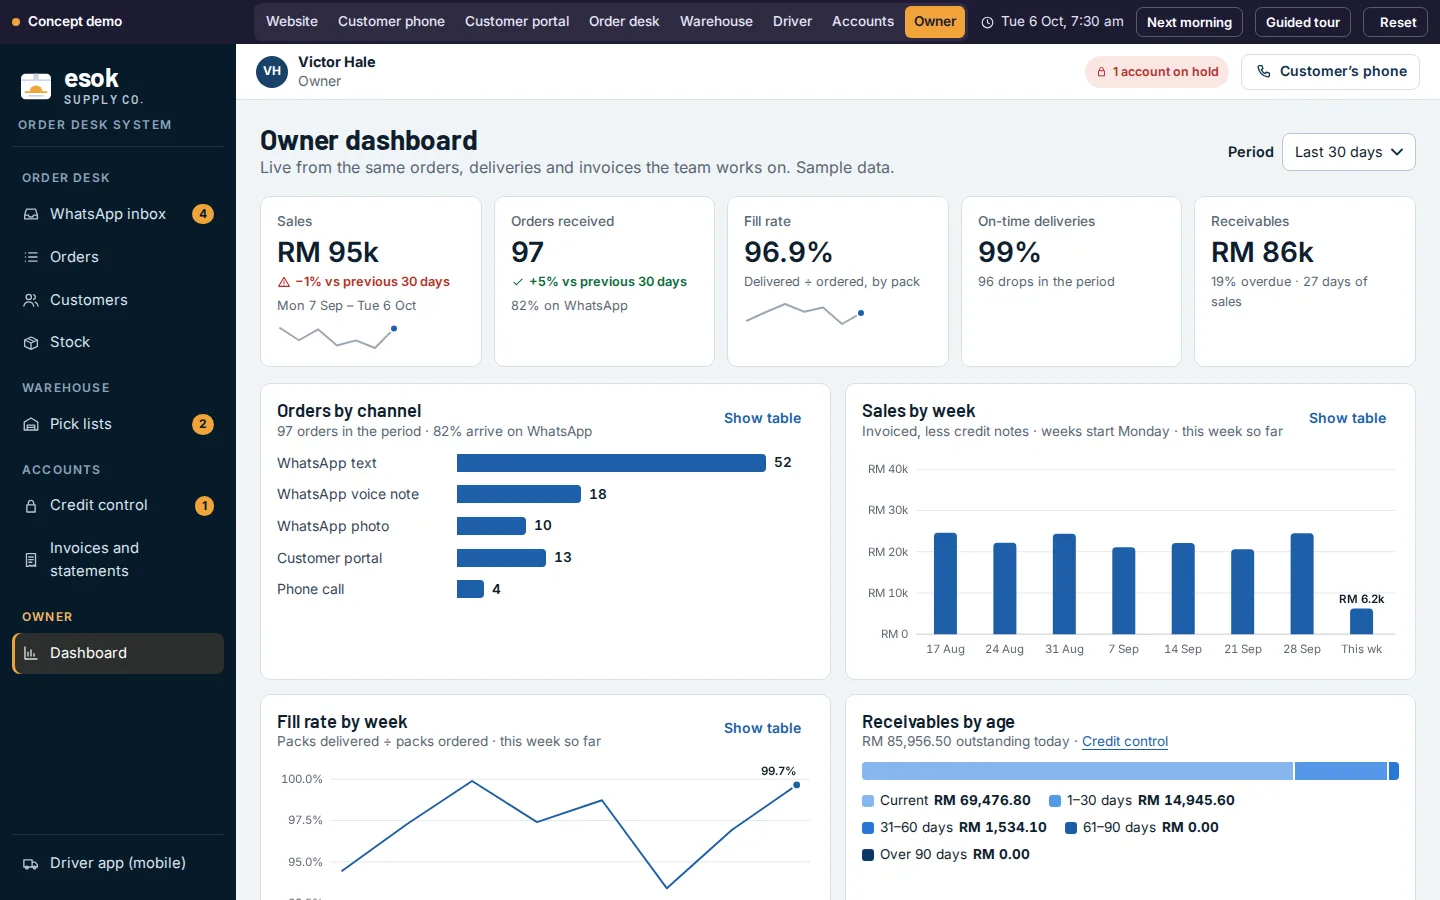The height and width of the screenshot is (900, 1440).
Task: Click the VH user avatar
Action: coord(272,71)
